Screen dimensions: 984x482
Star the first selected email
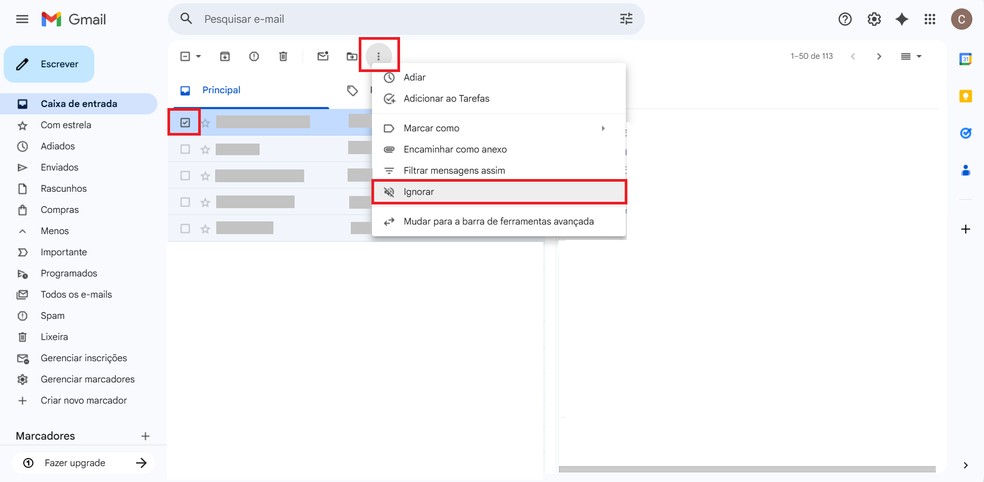tap(205, 123)
